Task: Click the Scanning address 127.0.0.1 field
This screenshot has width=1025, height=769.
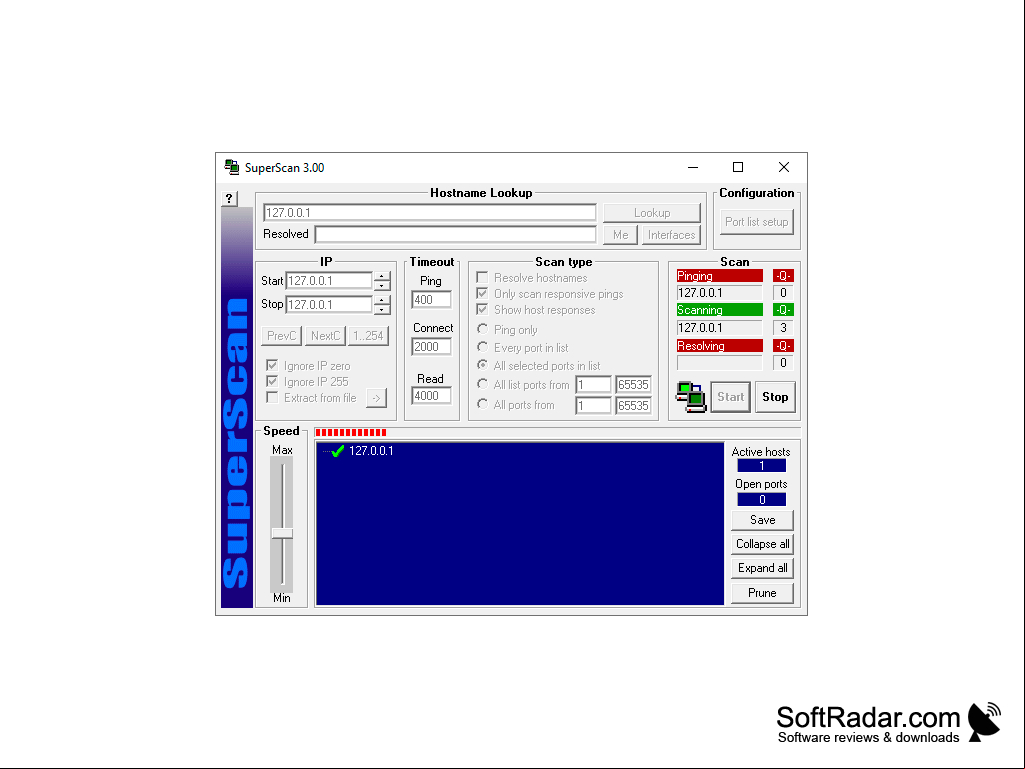Action: [x=720, y=328]
